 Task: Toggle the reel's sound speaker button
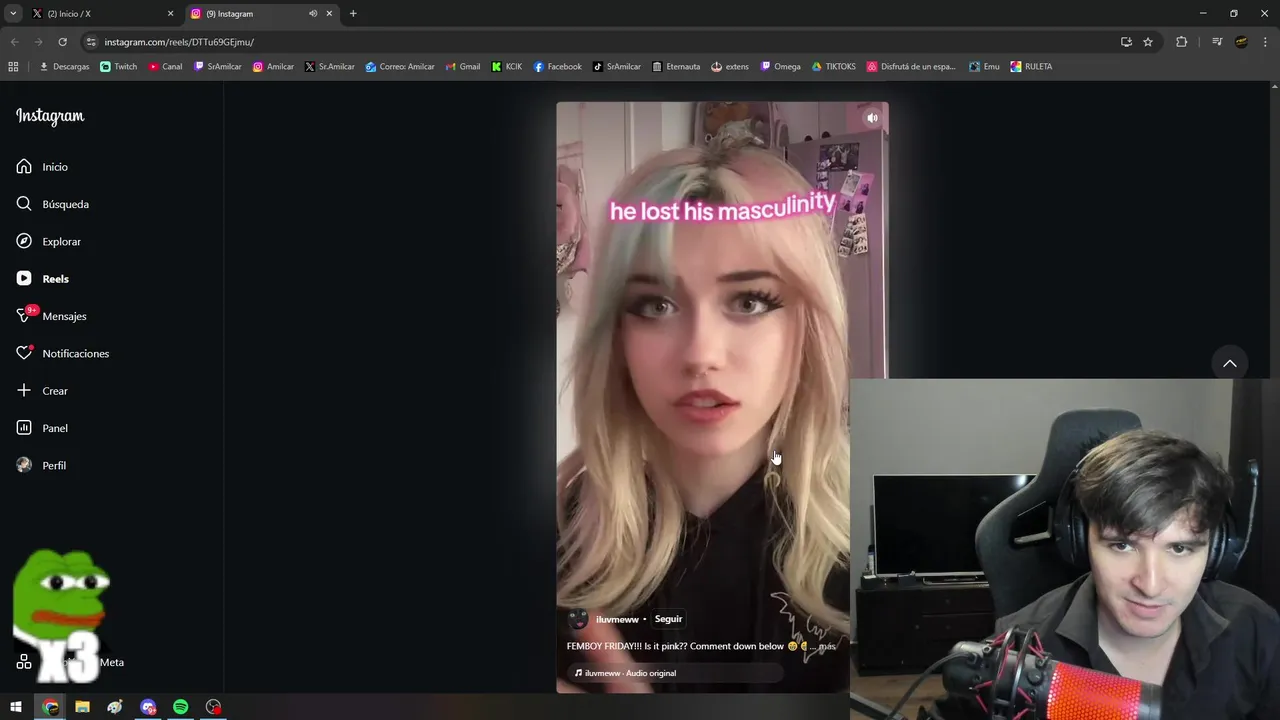872,118
